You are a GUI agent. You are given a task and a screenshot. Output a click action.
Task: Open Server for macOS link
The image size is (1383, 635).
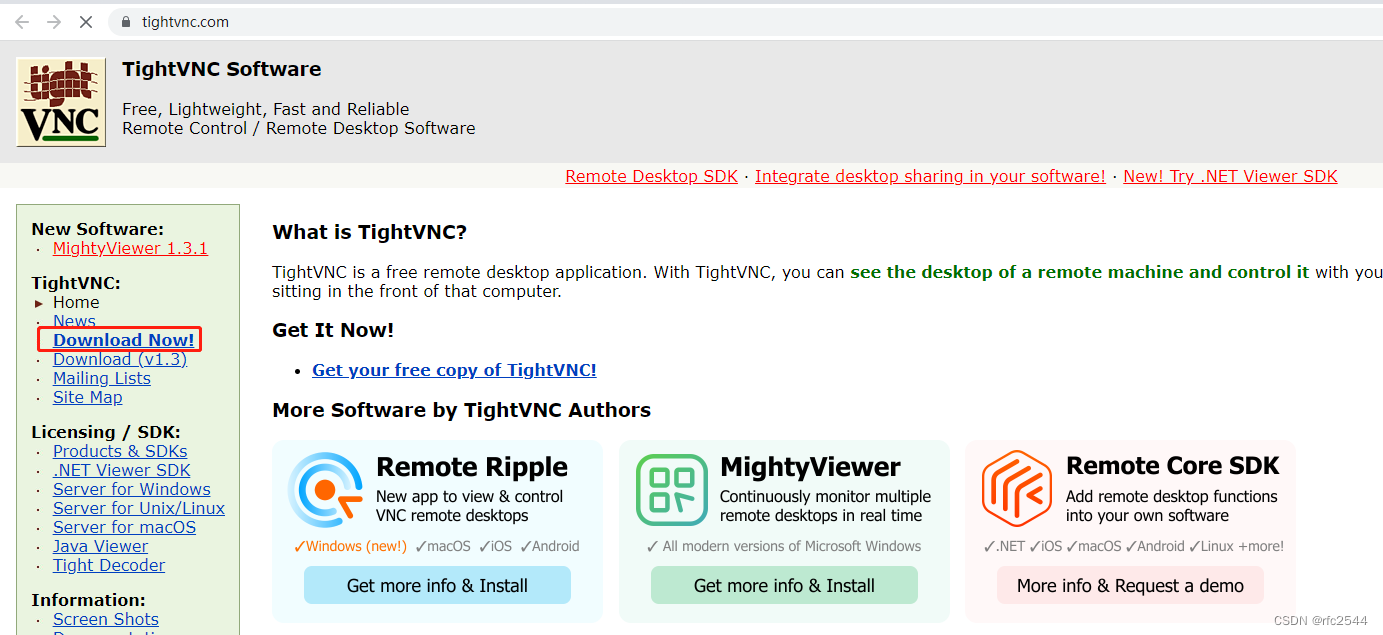pyautogui.click(x=125, y=527)
